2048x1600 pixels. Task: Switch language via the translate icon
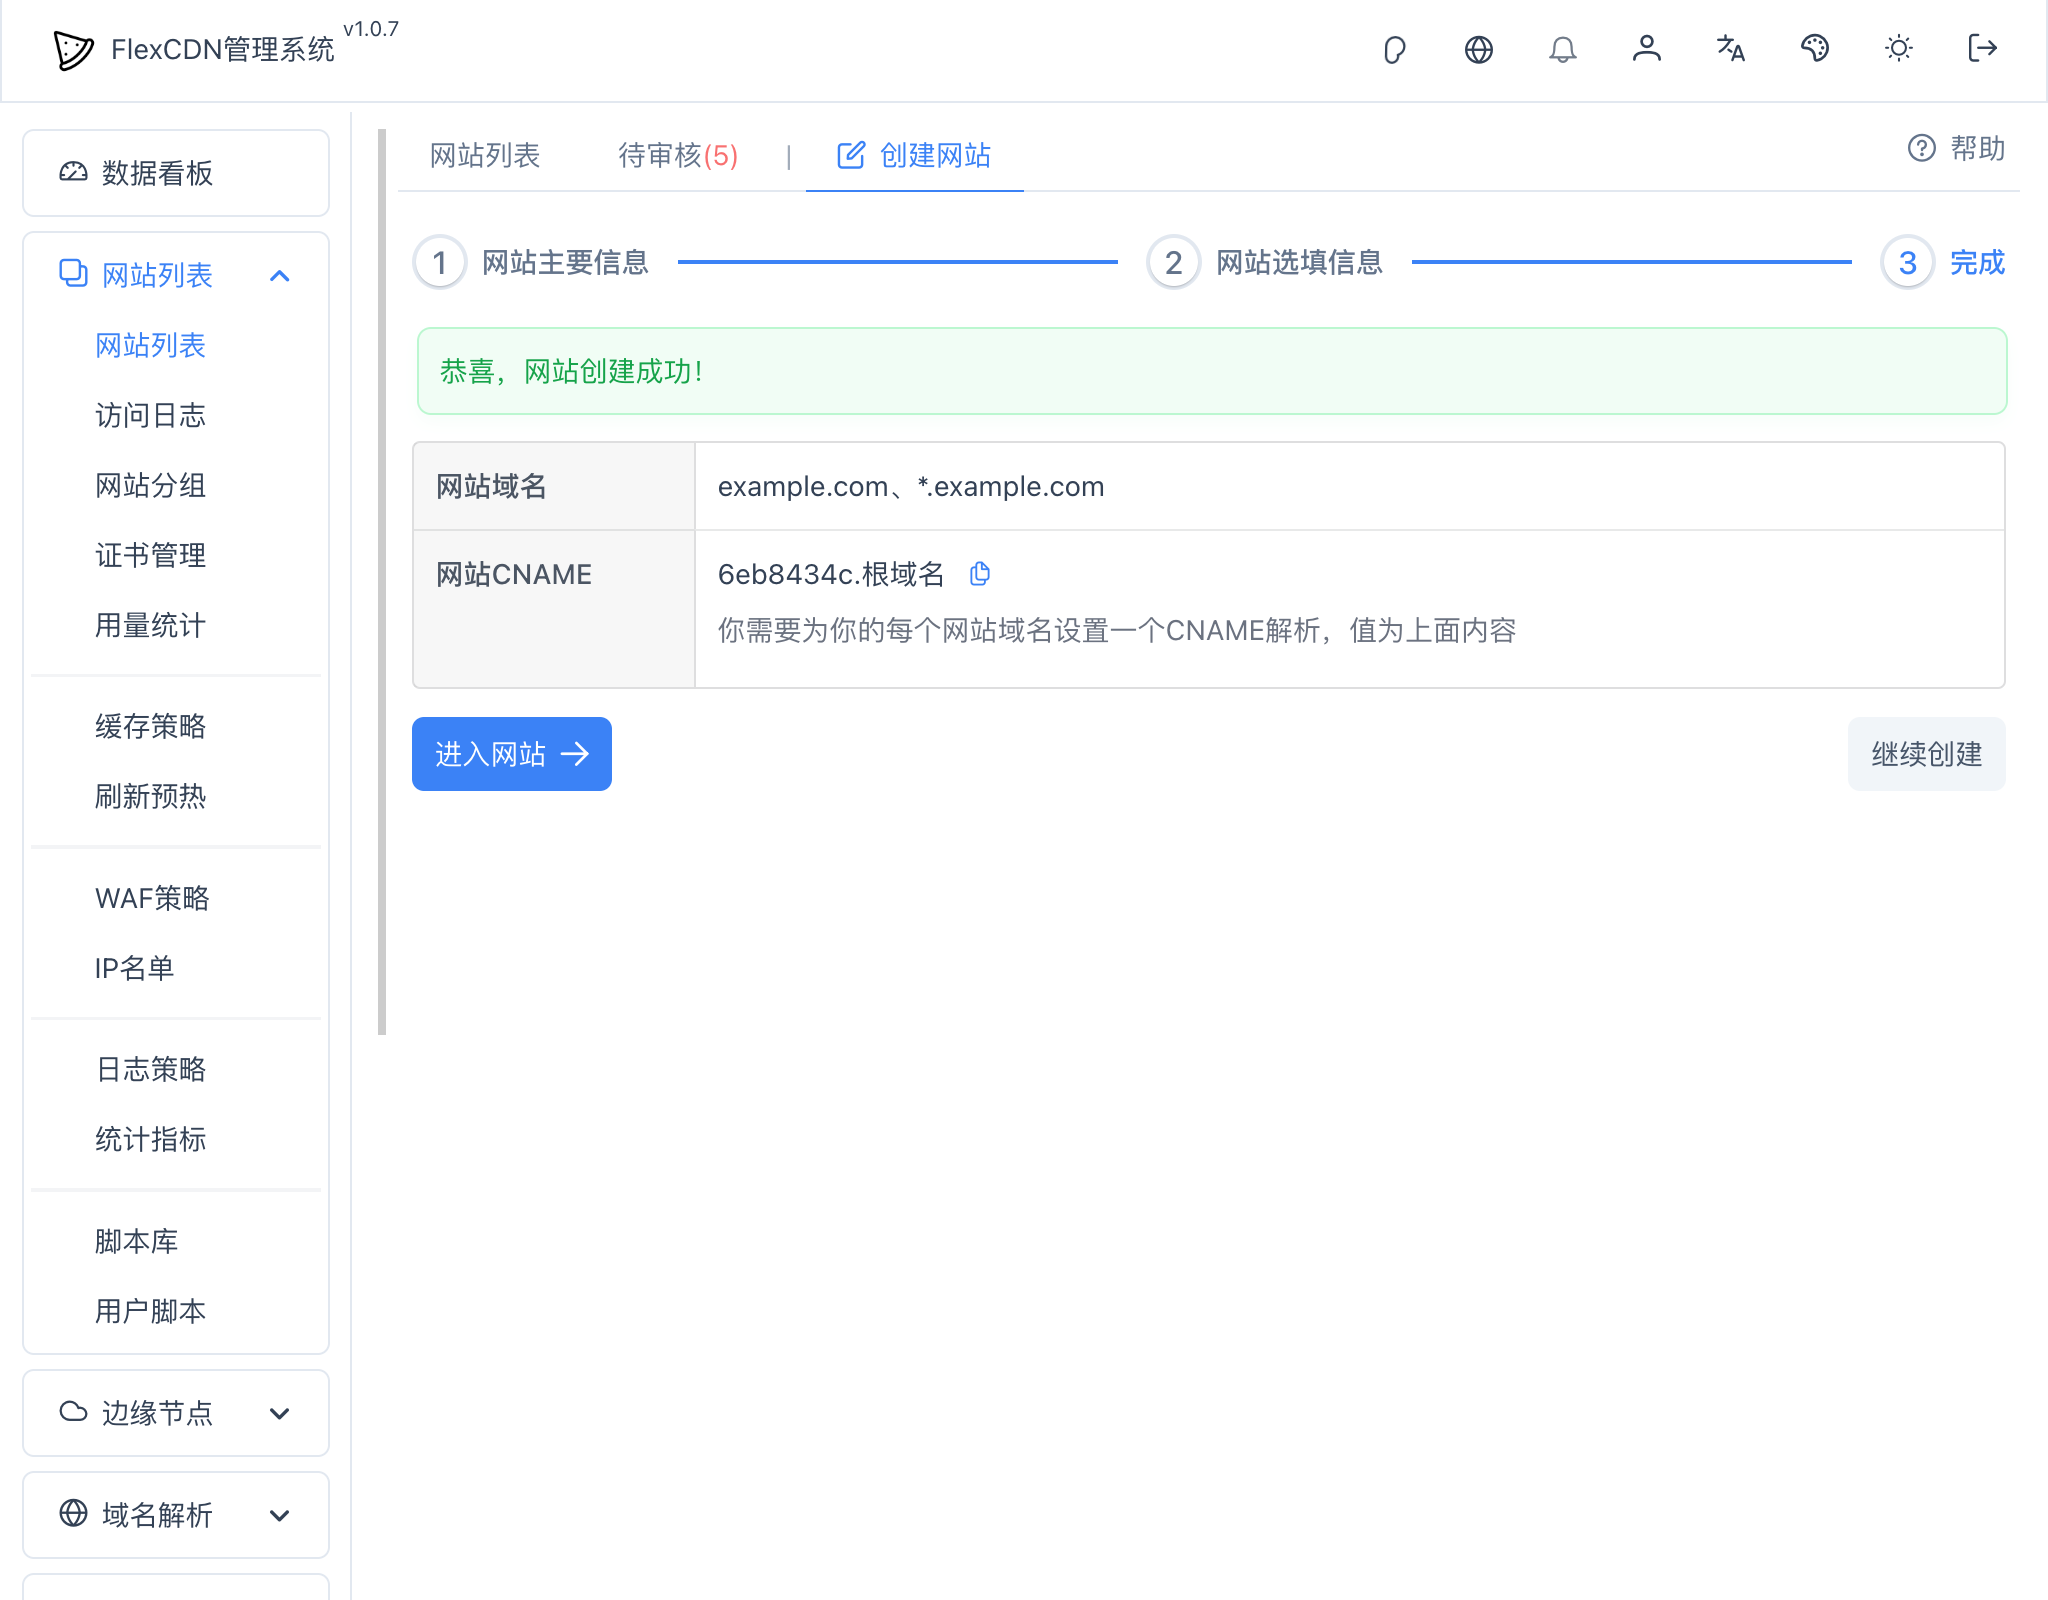[x=1731, y=49]
